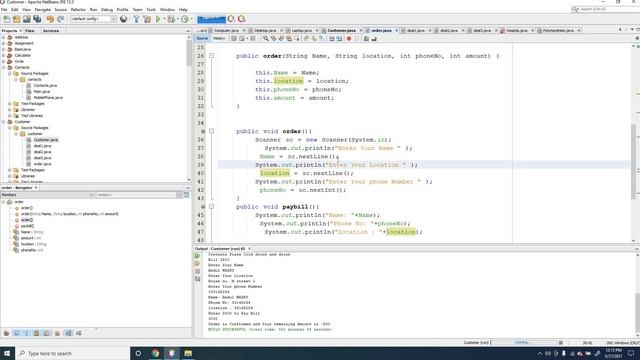Image resolution: width=640 pixels, height=360 pixels.
Task: Click the Type here to search box
Action: point(73,353)
